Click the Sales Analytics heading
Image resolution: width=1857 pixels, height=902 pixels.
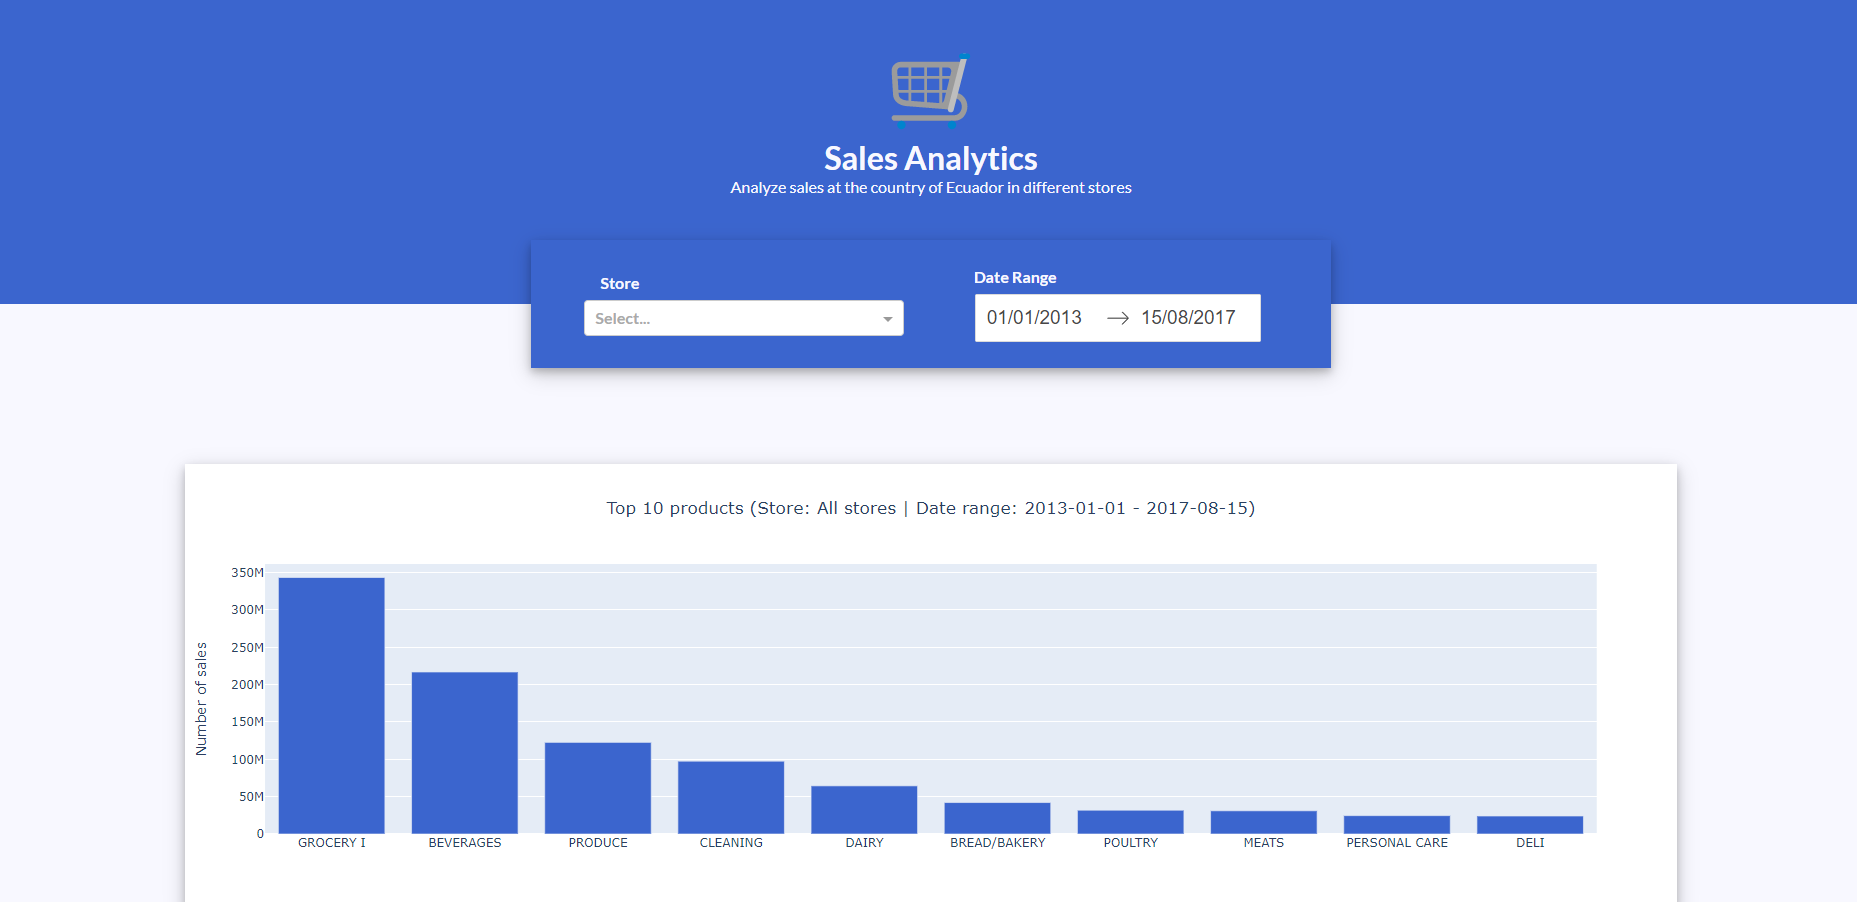tap(930, 158)
